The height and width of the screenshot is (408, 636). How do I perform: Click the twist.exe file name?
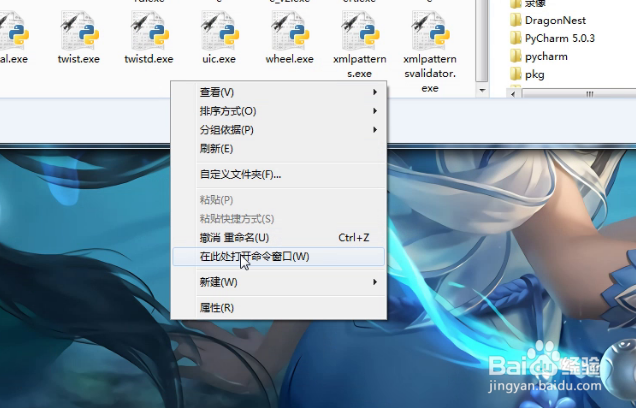(x=79, y=59)
